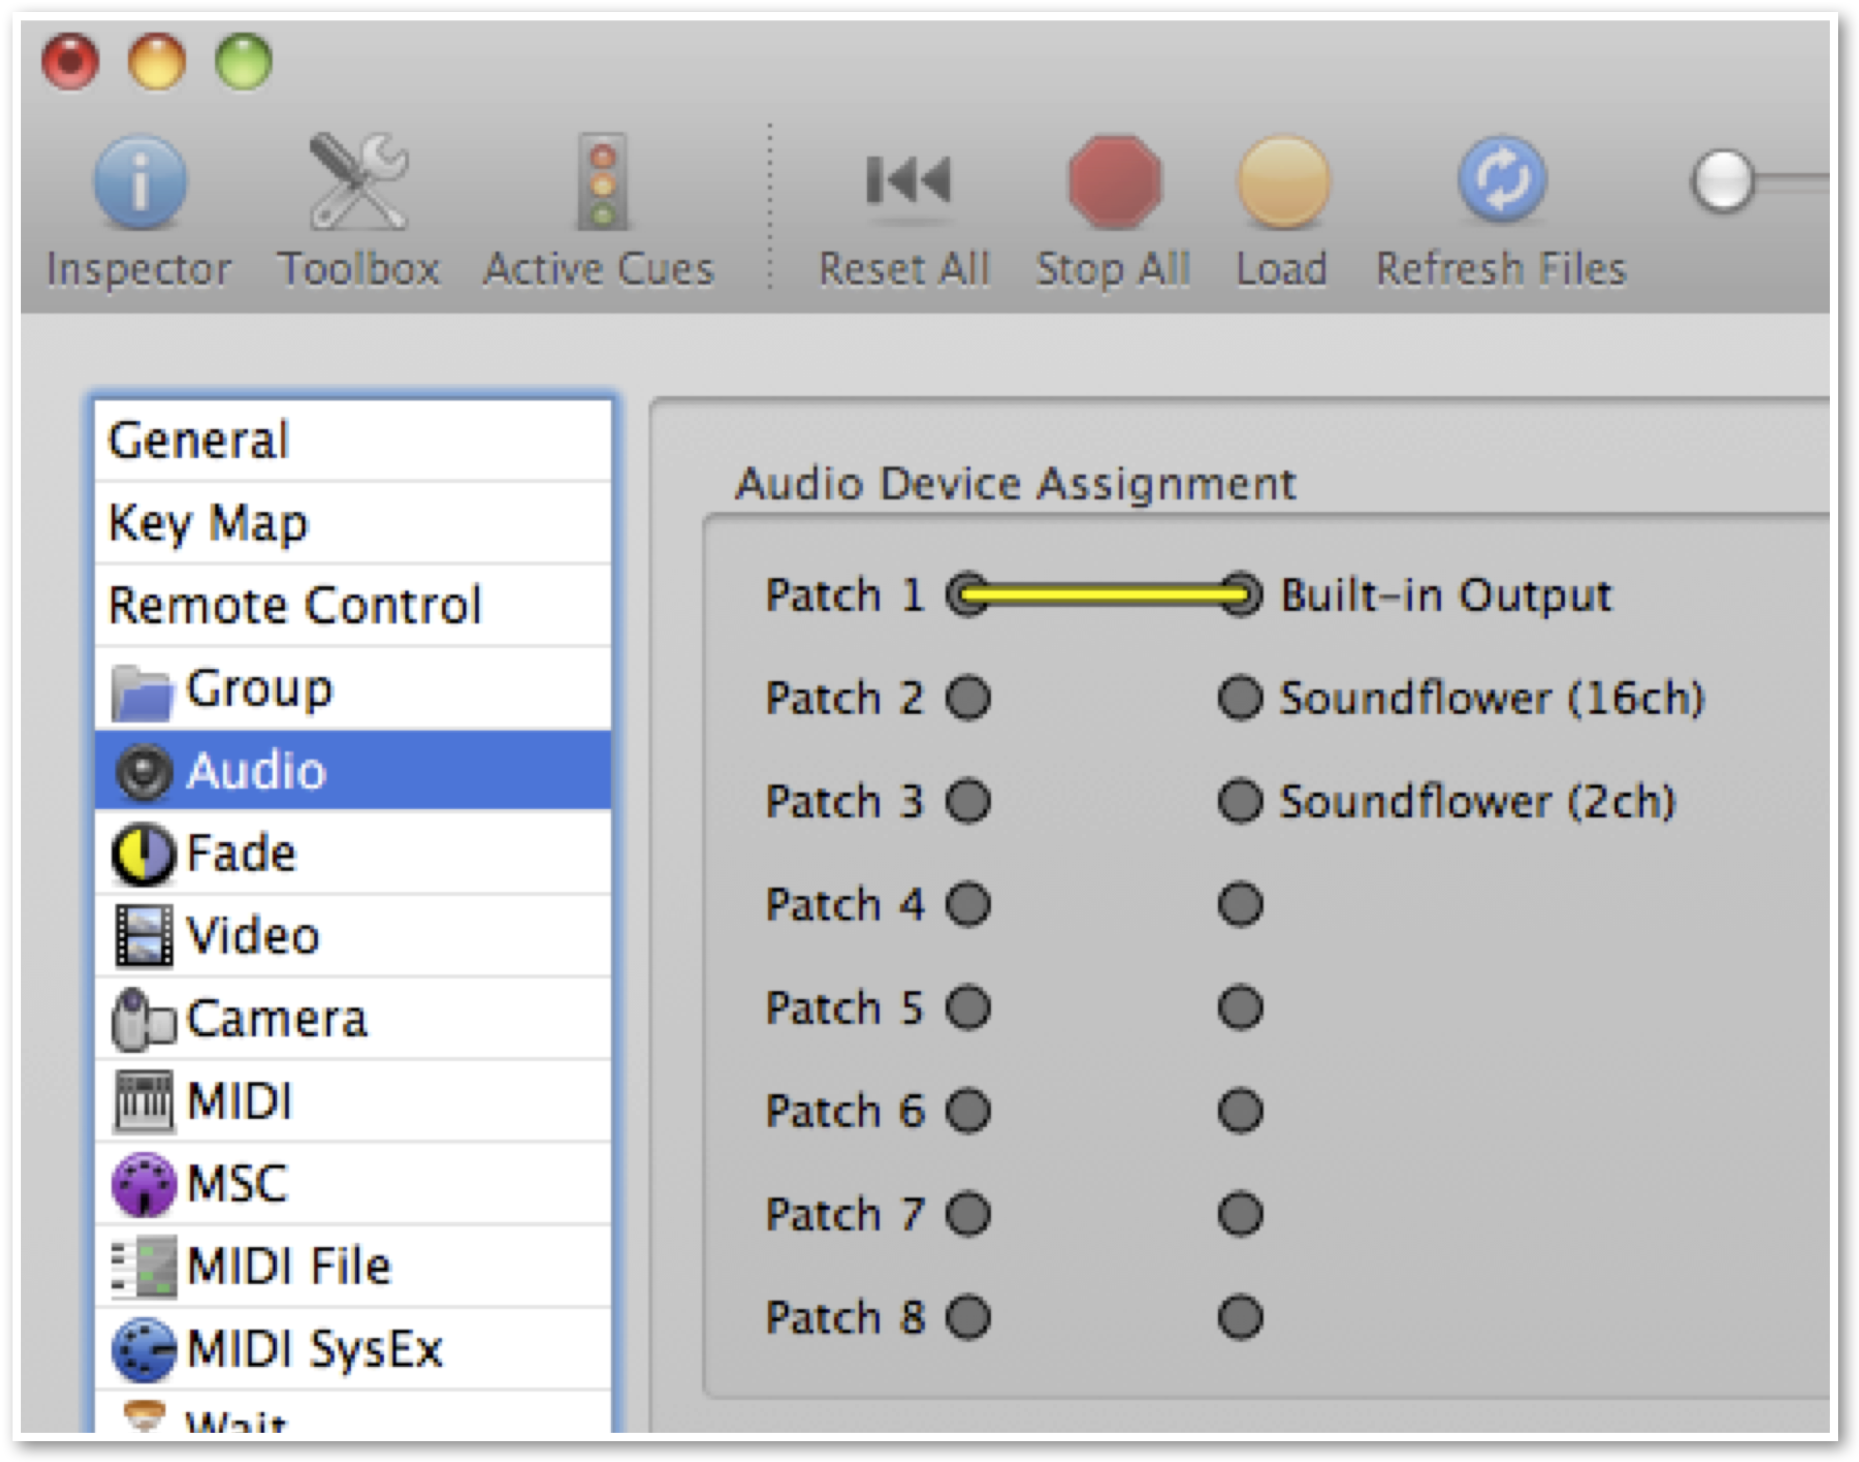The image size is (1859, 1462).
Task: Click the Soundflower (16ch) connector circle
Action: click(x=1240, y=698)
